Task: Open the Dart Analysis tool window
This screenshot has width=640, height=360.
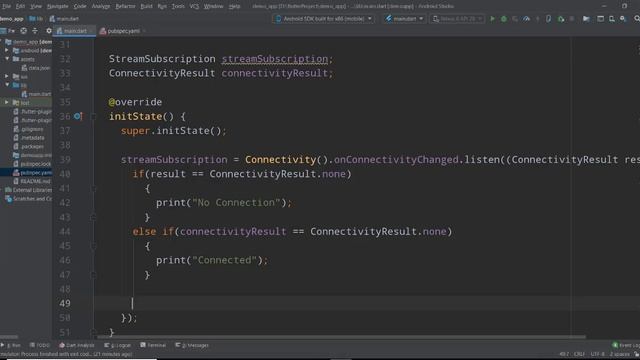Action: (77, 345)
